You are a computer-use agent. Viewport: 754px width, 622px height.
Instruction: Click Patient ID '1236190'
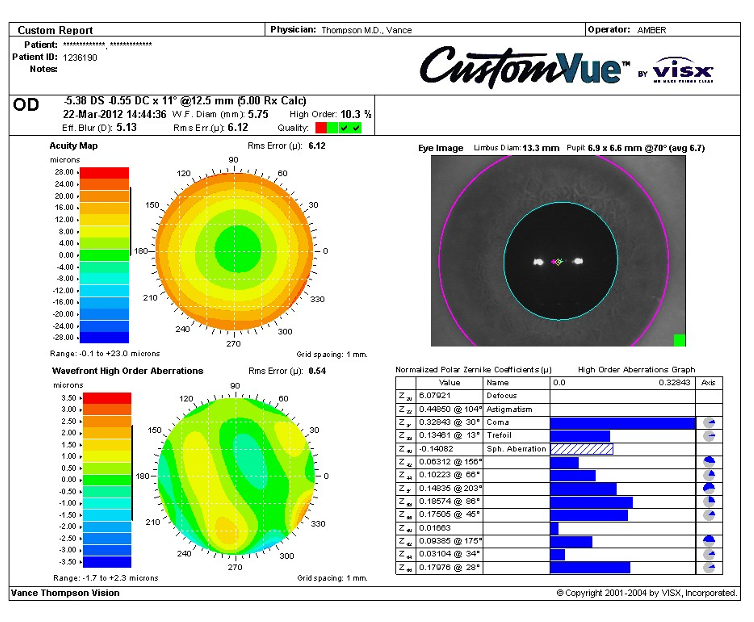80,58
